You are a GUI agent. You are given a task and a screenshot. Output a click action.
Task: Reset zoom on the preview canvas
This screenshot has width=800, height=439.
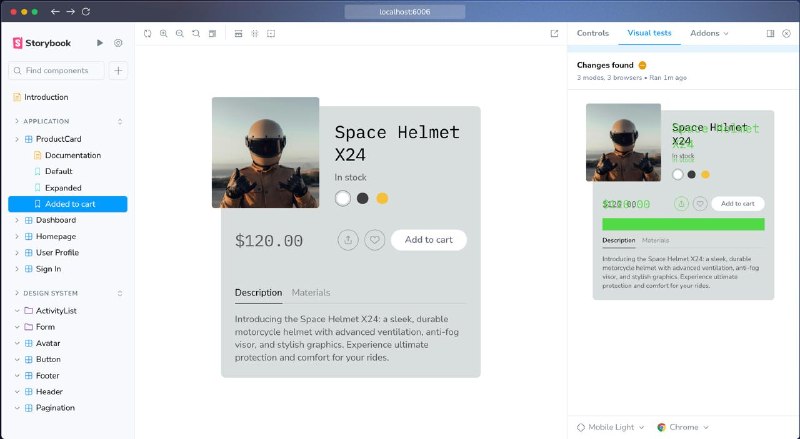point(196,34)
